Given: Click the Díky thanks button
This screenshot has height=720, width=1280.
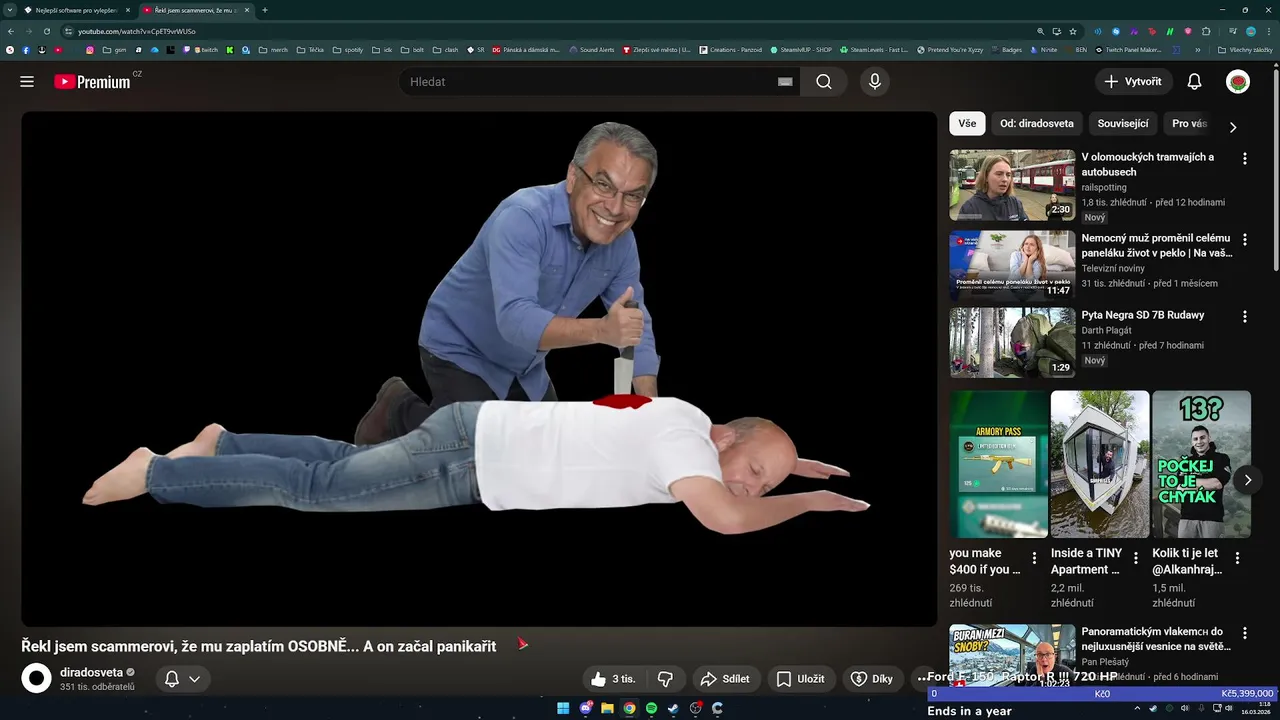Looking at the screenshot, I should (x=872, y=679).
